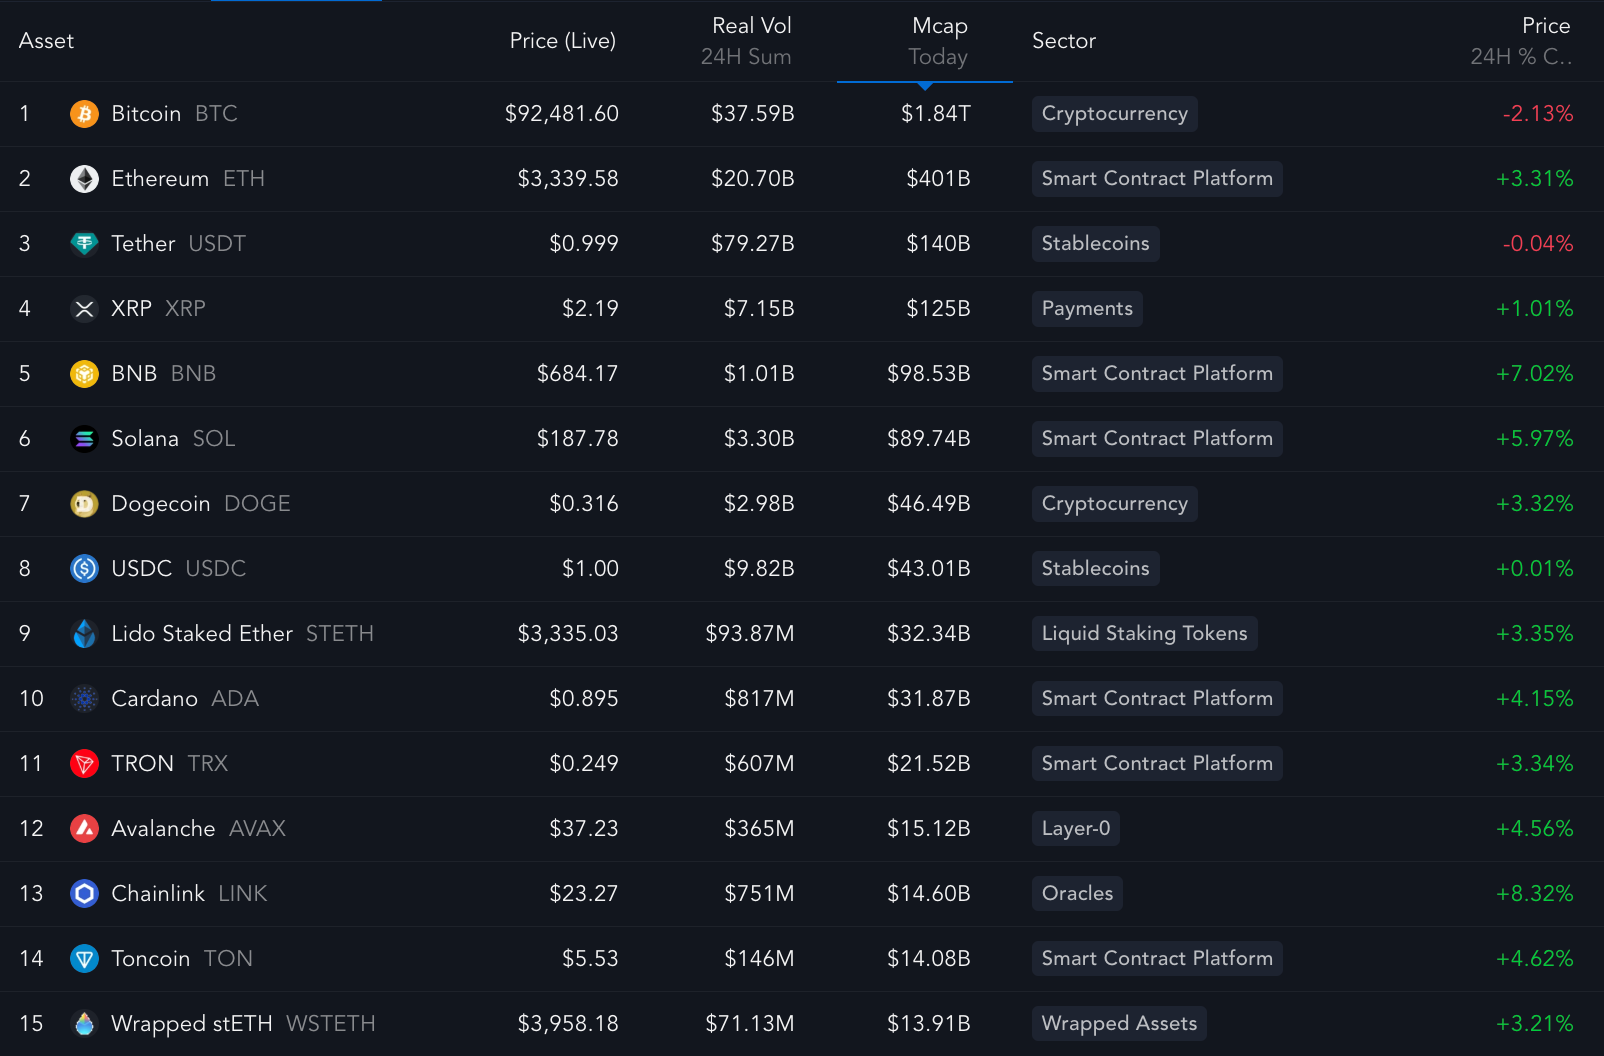The image size is (1604, 1056).
Task: Click the Lido Staked Ether logo icon
Action: (x=84, y=634)
